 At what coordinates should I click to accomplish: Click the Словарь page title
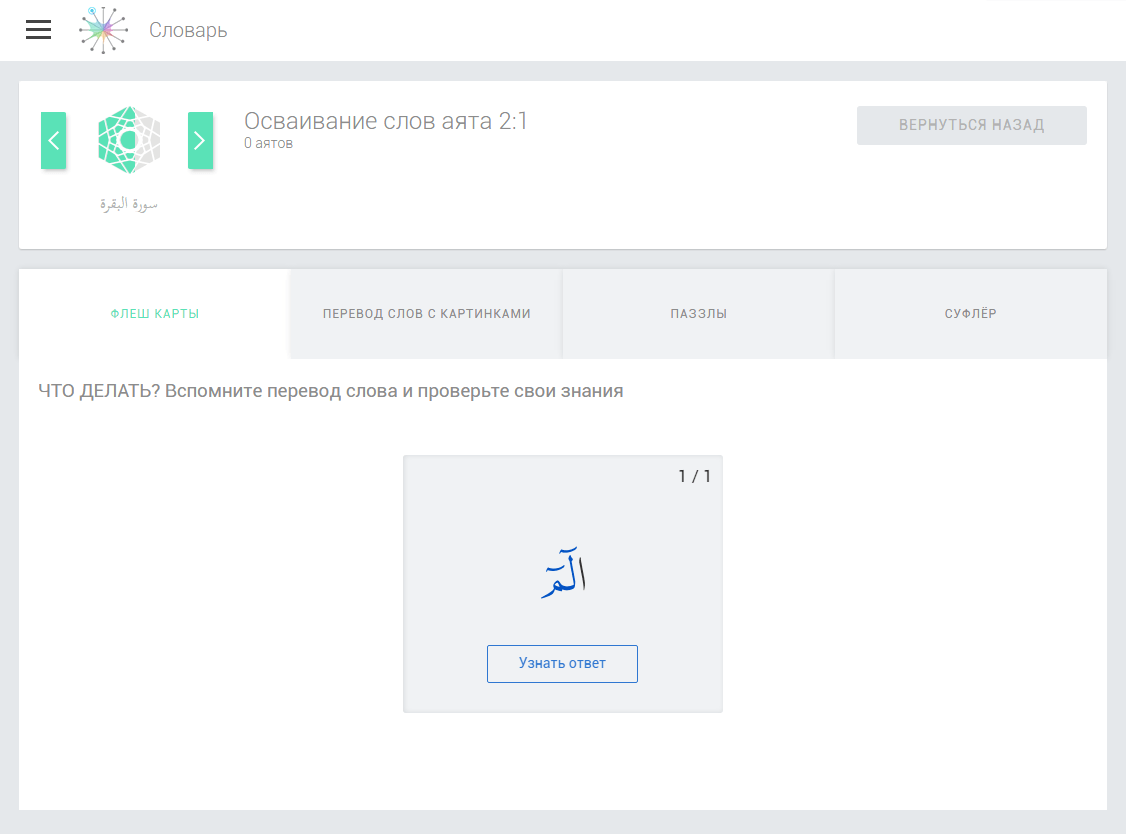pos(188,30)
